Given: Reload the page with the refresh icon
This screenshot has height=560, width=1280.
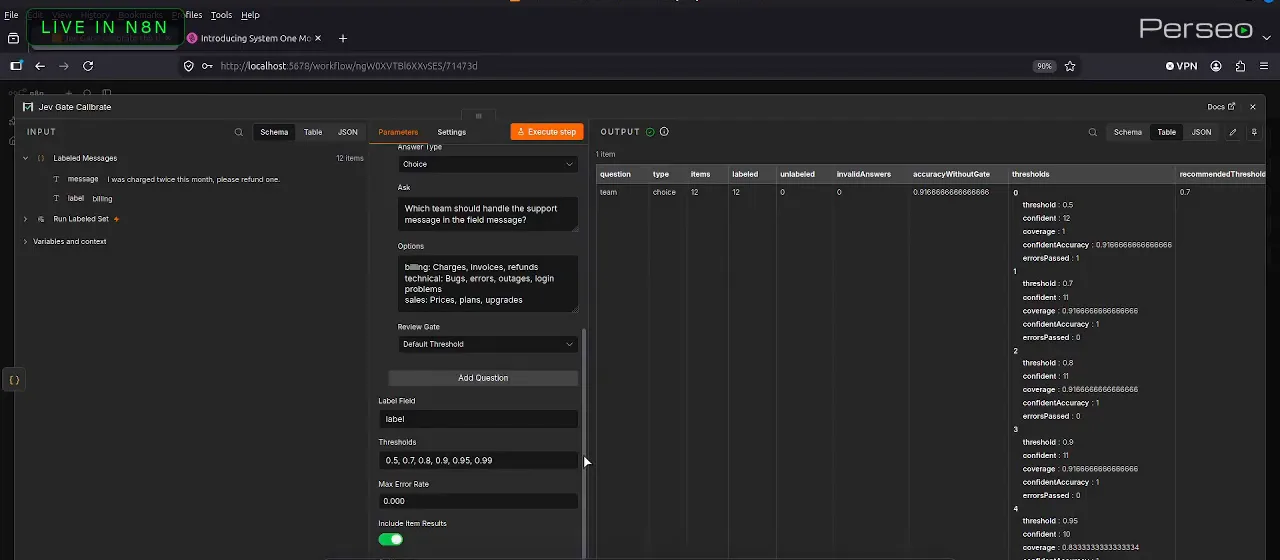Looking at the screenshot, I should (x=88, y=66).
